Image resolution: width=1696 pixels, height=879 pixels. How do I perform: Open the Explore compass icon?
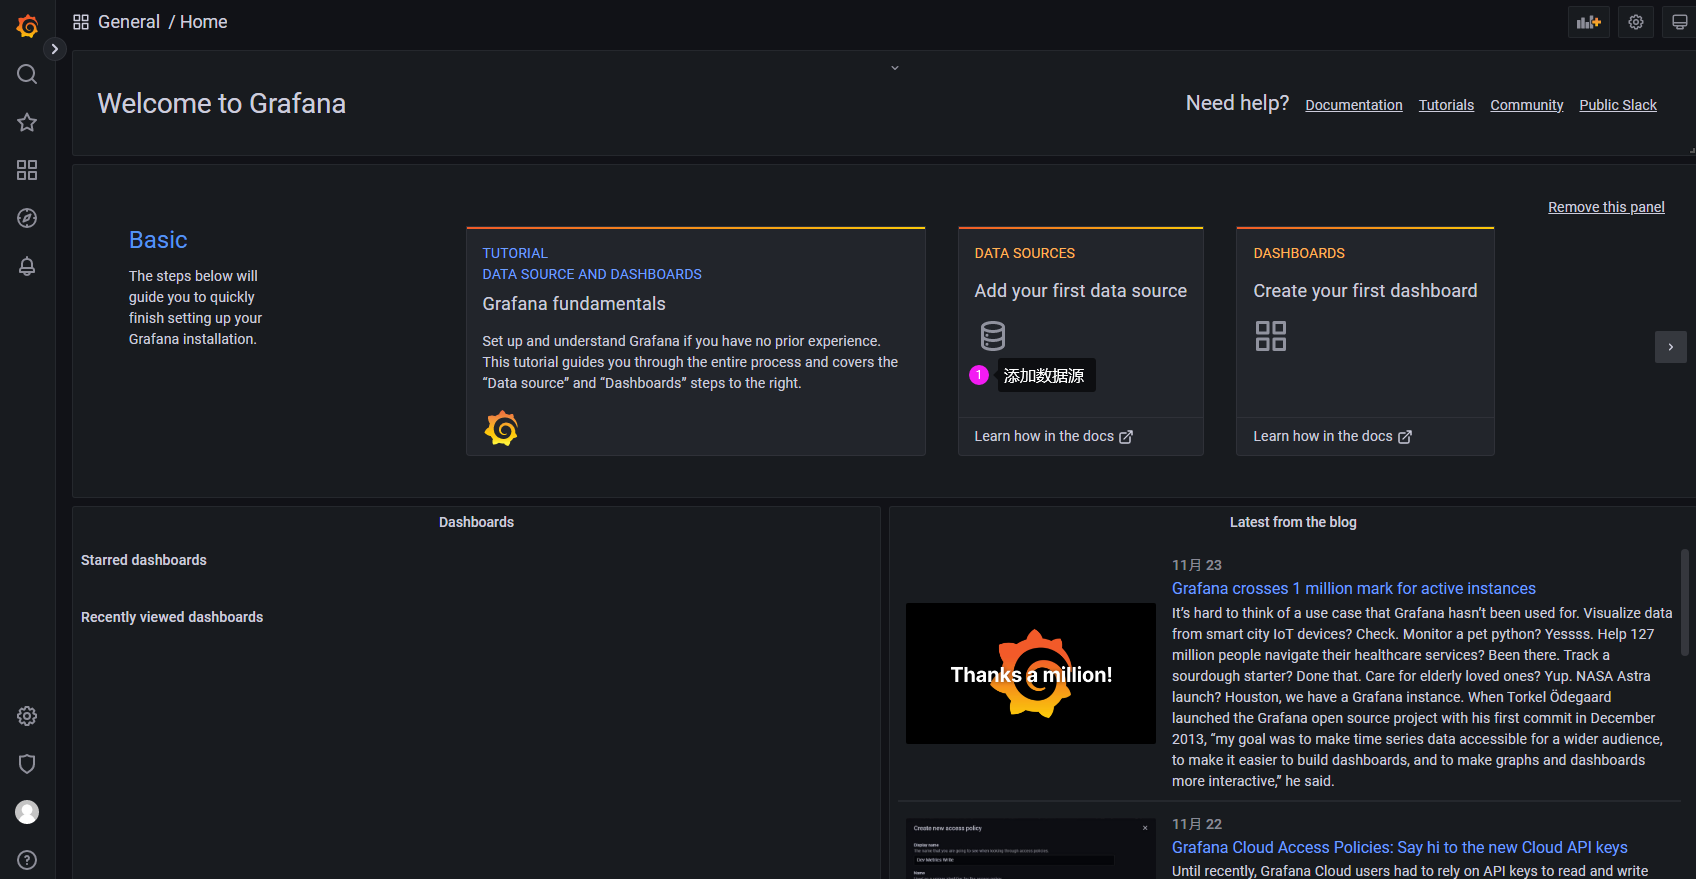pos(27,218)
